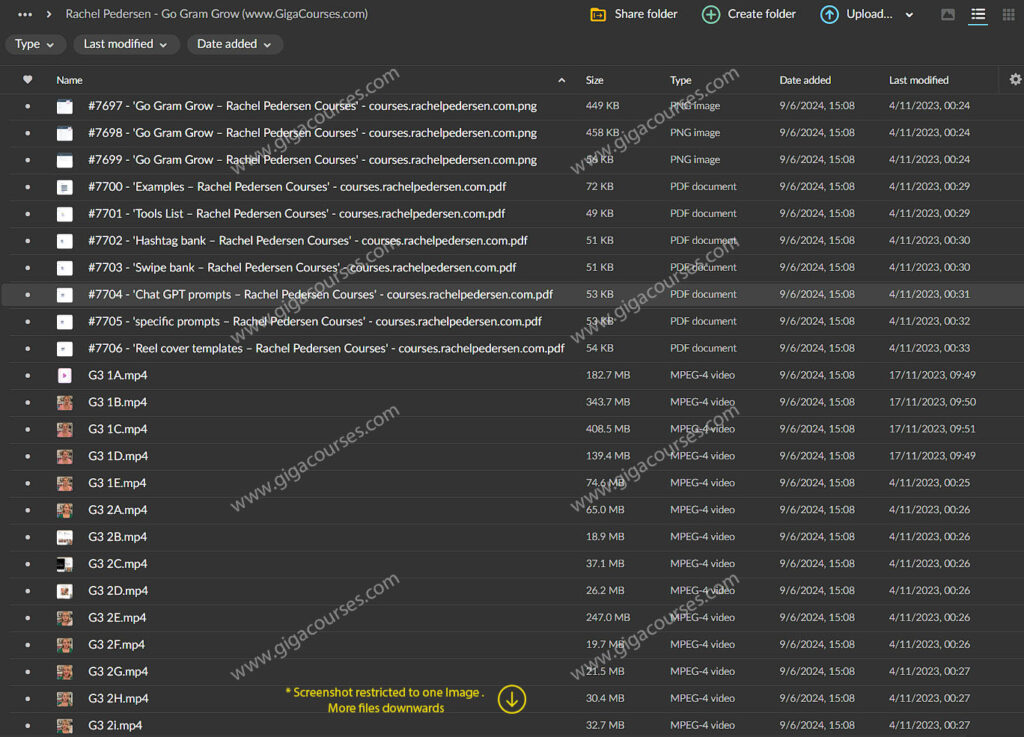Select the 'Chat GPT prompts' PDF row
The image size is (1024, 737).
[320, 295]
